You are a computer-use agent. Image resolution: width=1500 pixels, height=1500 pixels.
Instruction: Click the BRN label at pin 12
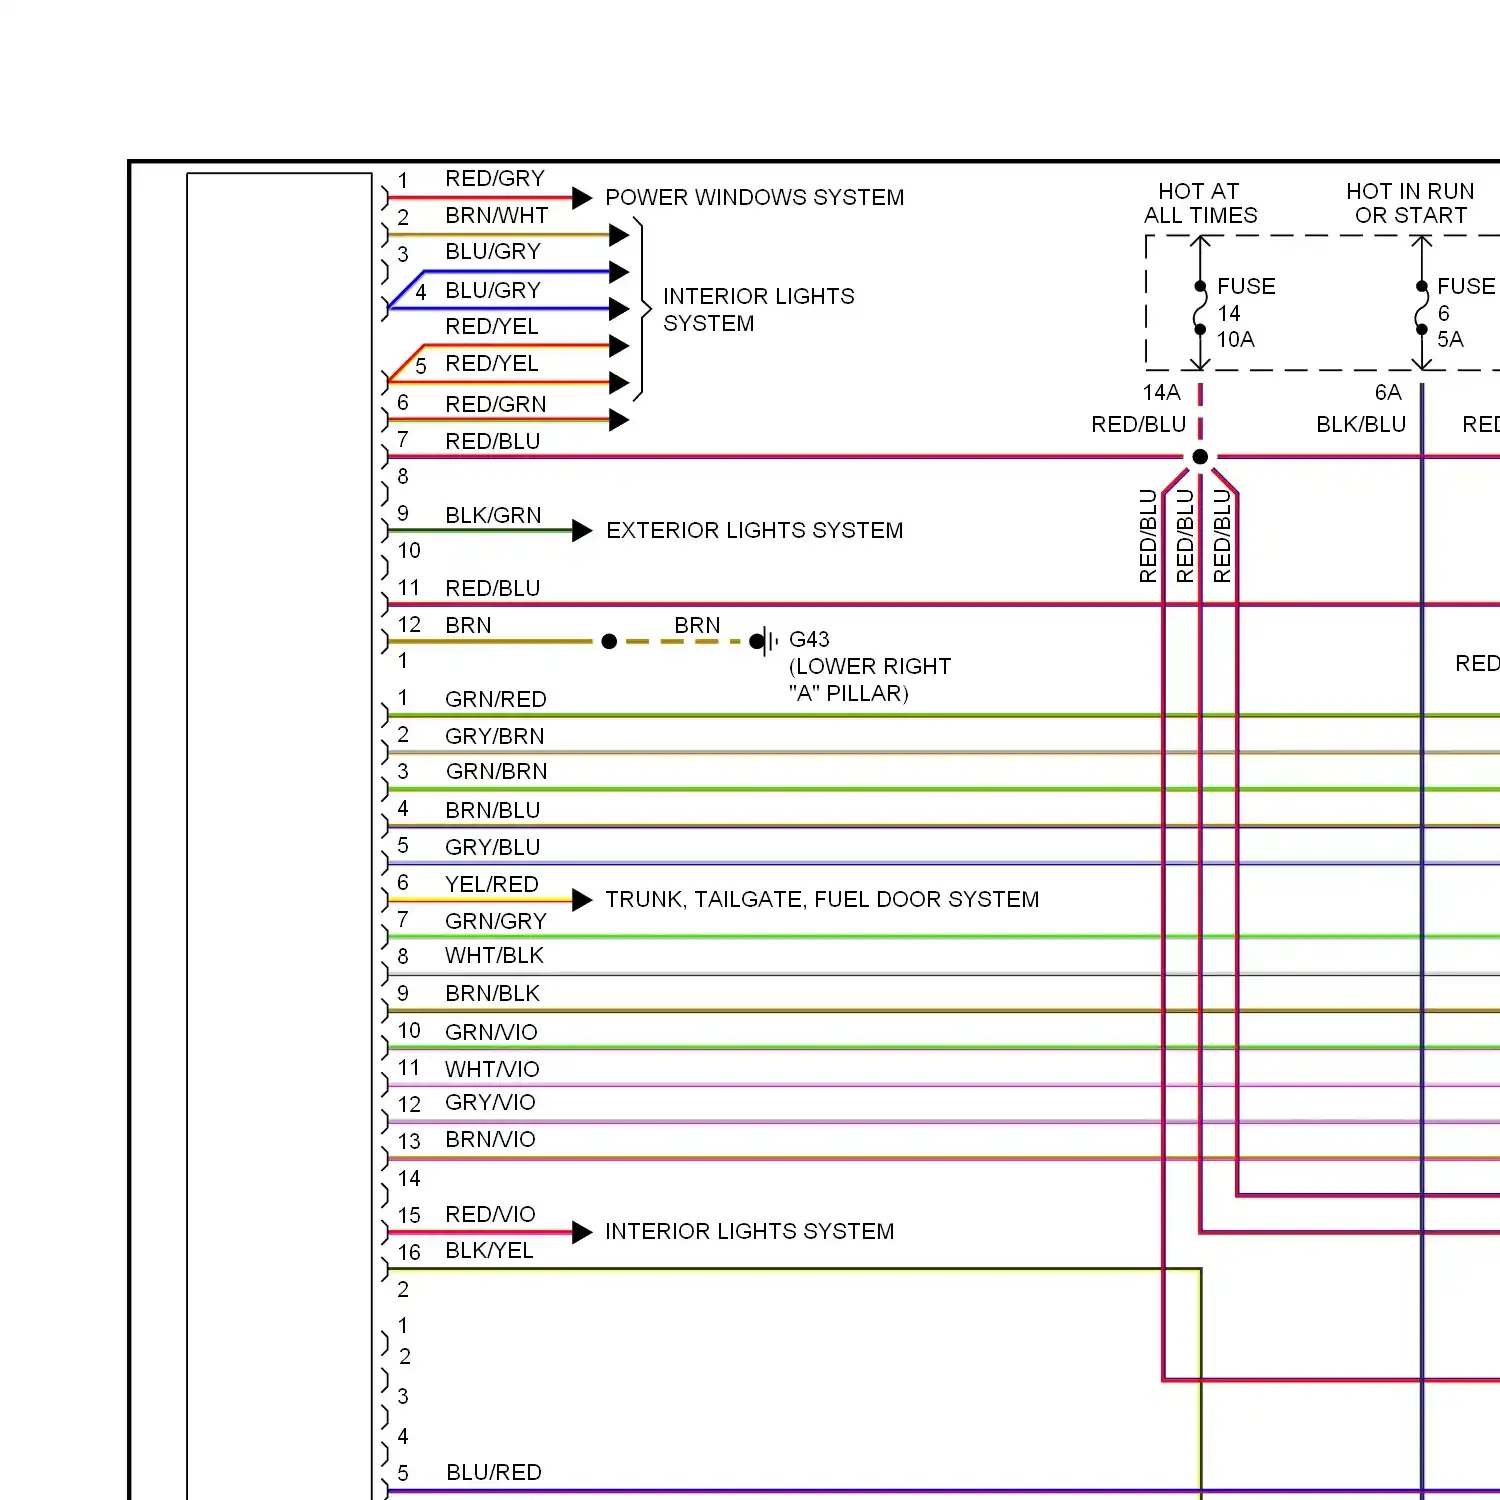[x=468, y=625]
